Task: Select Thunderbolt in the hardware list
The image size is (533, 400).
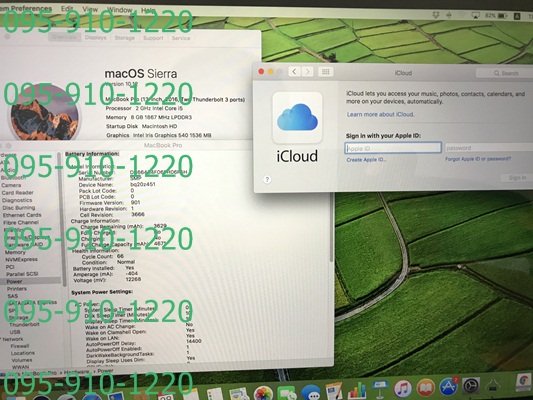Action: (x=24, y=325)
